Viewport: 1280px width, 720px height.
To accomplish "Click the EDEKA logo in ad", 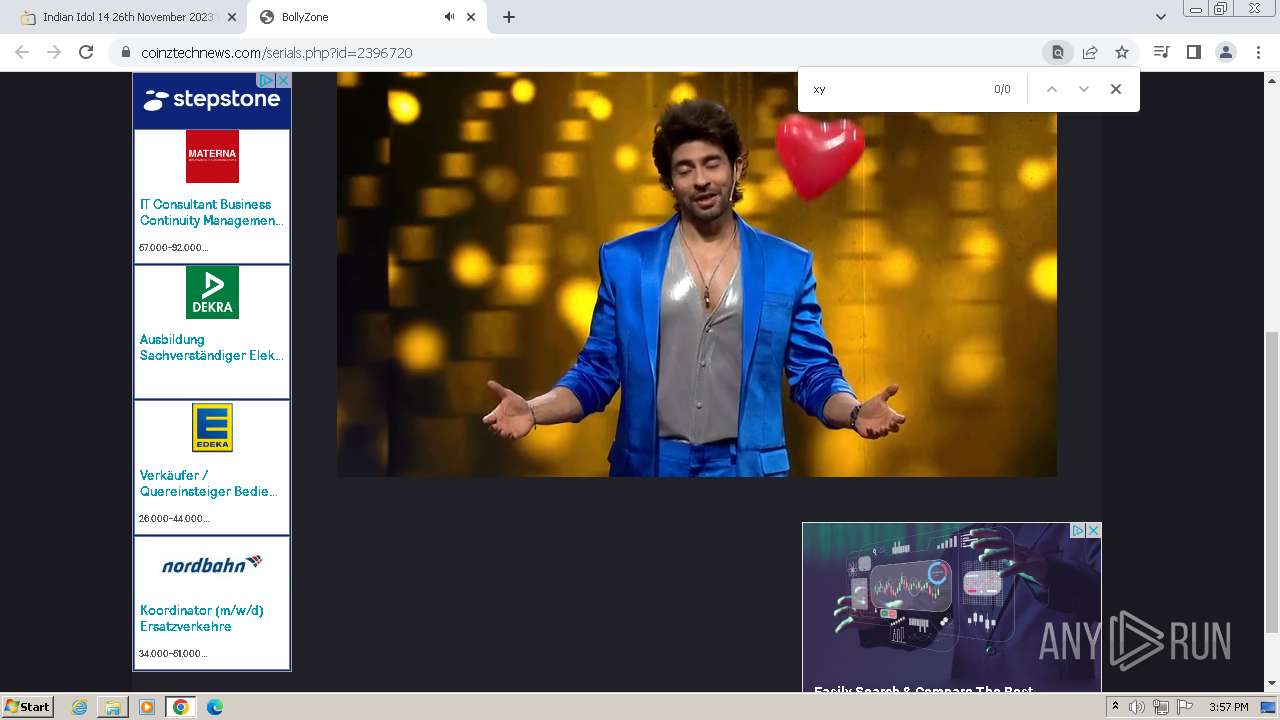I will click(212, 427).
